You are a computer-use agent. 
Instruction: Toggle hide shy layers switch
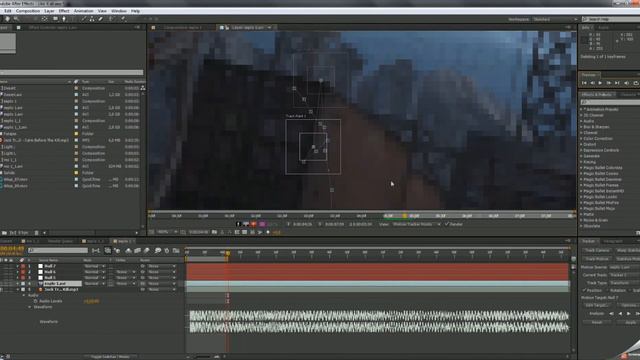(x=129, y=251)
